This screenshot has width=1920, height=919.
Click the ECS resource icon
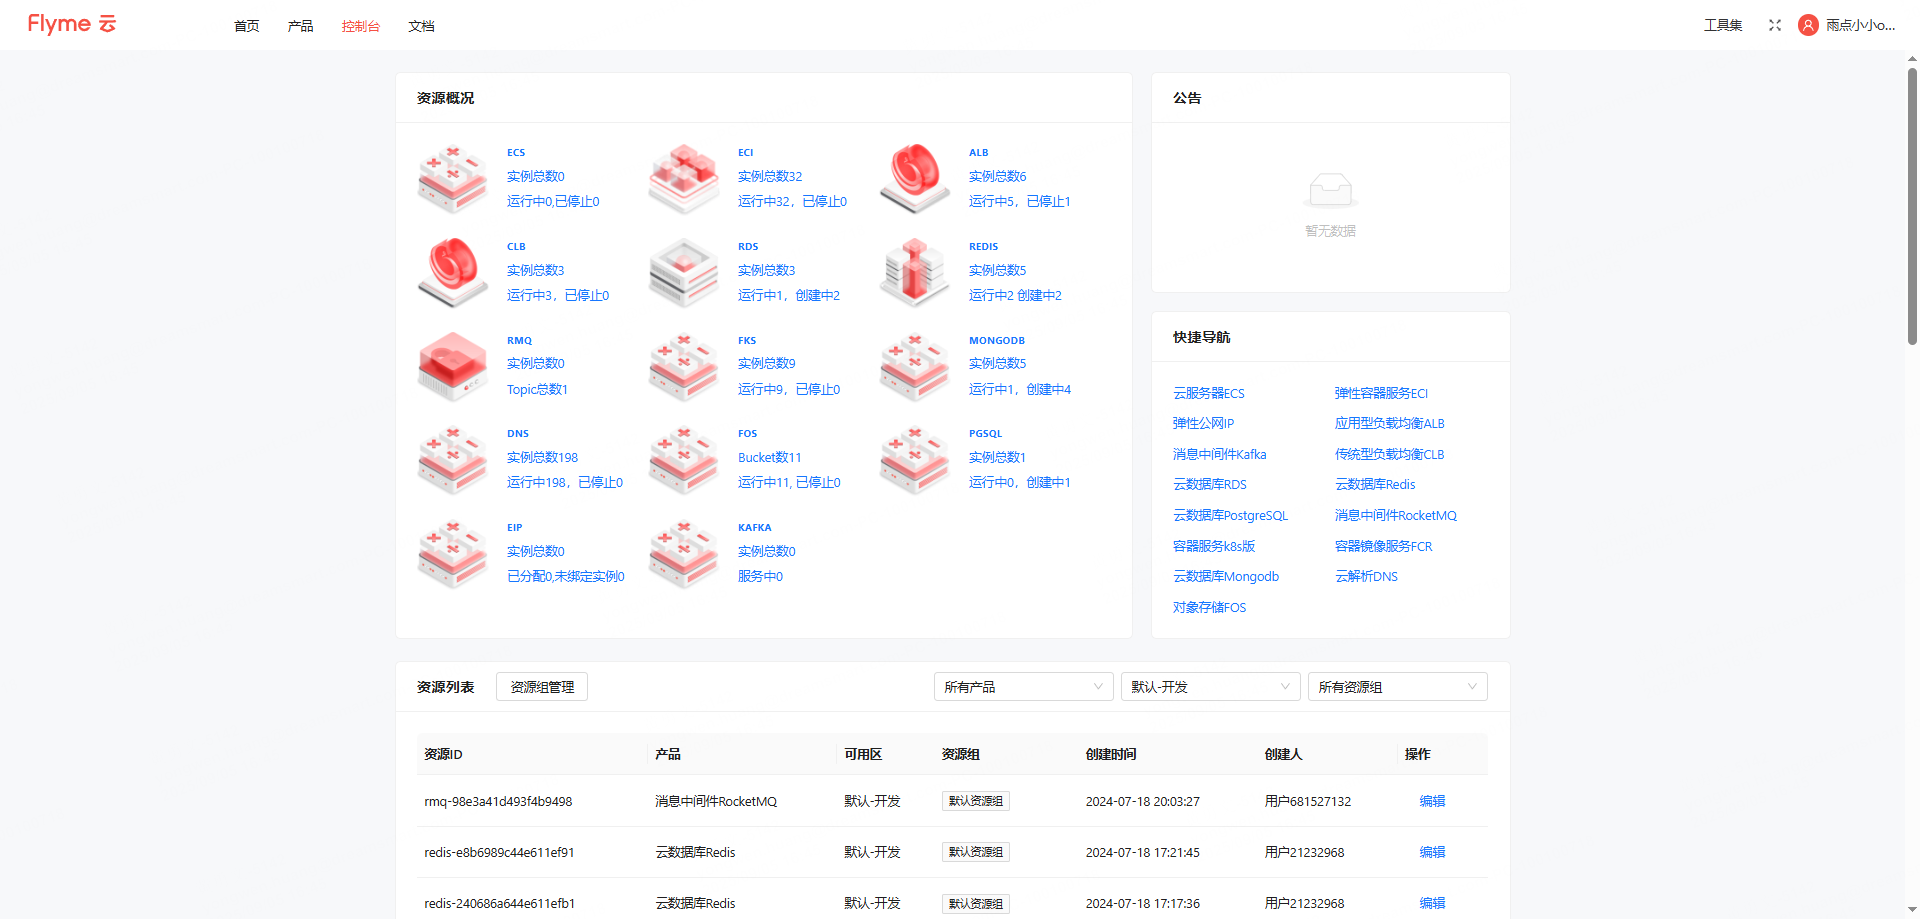(x=453, y=179)
